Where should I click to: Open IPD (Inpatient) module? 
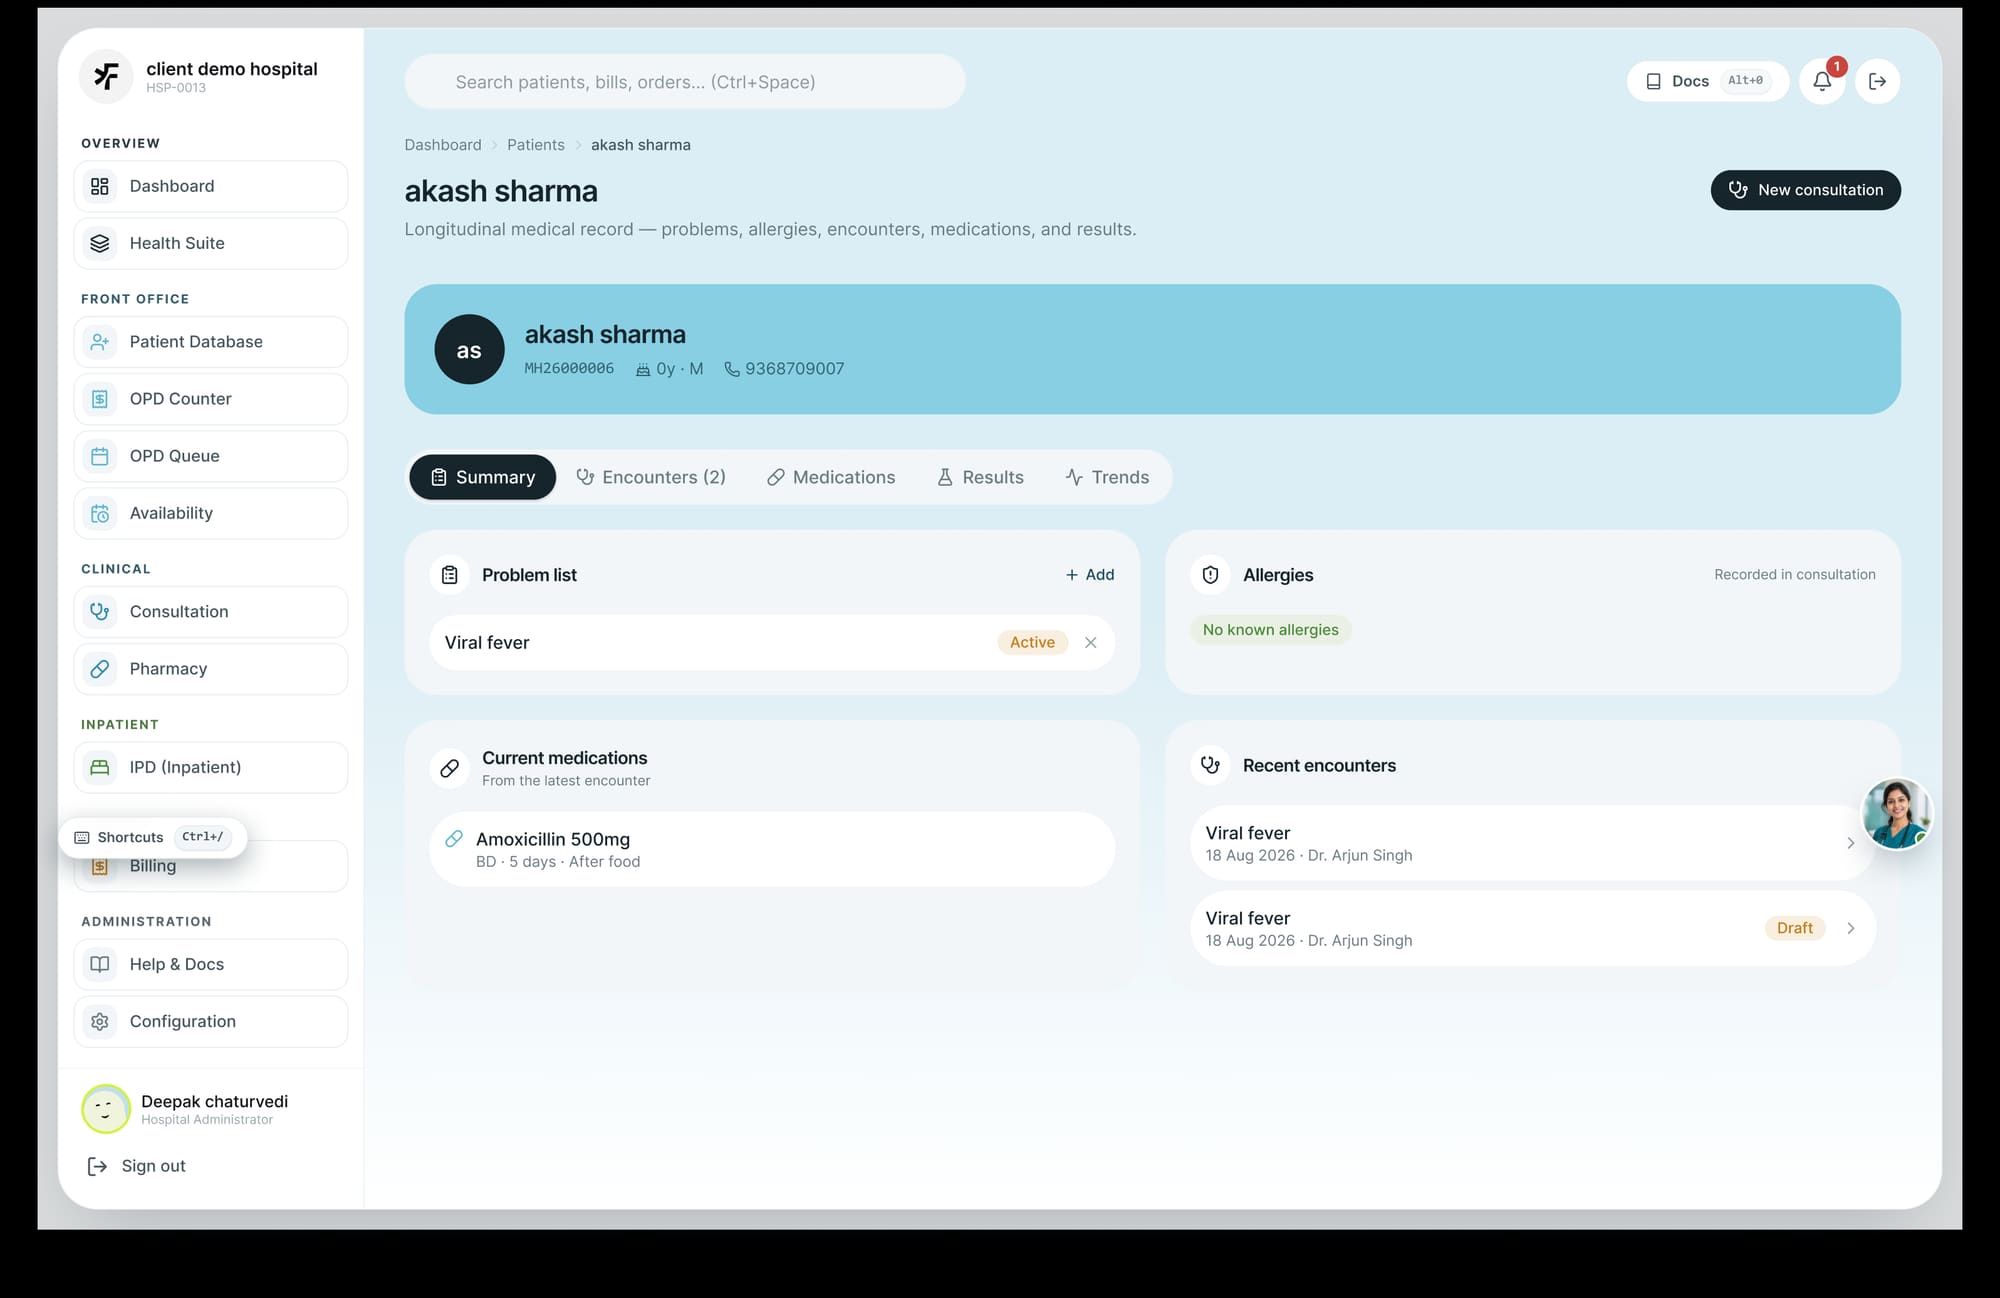coord(211,767)
